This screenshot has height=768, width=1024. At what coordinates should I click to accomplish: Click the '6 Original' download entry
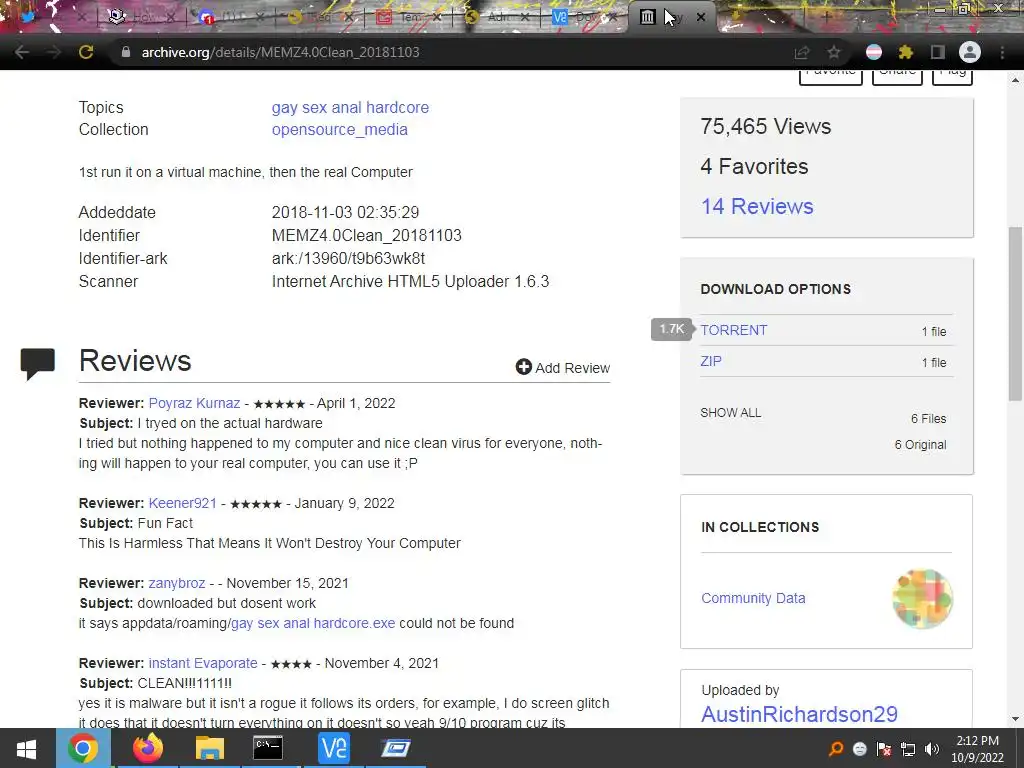click(920, 445)
